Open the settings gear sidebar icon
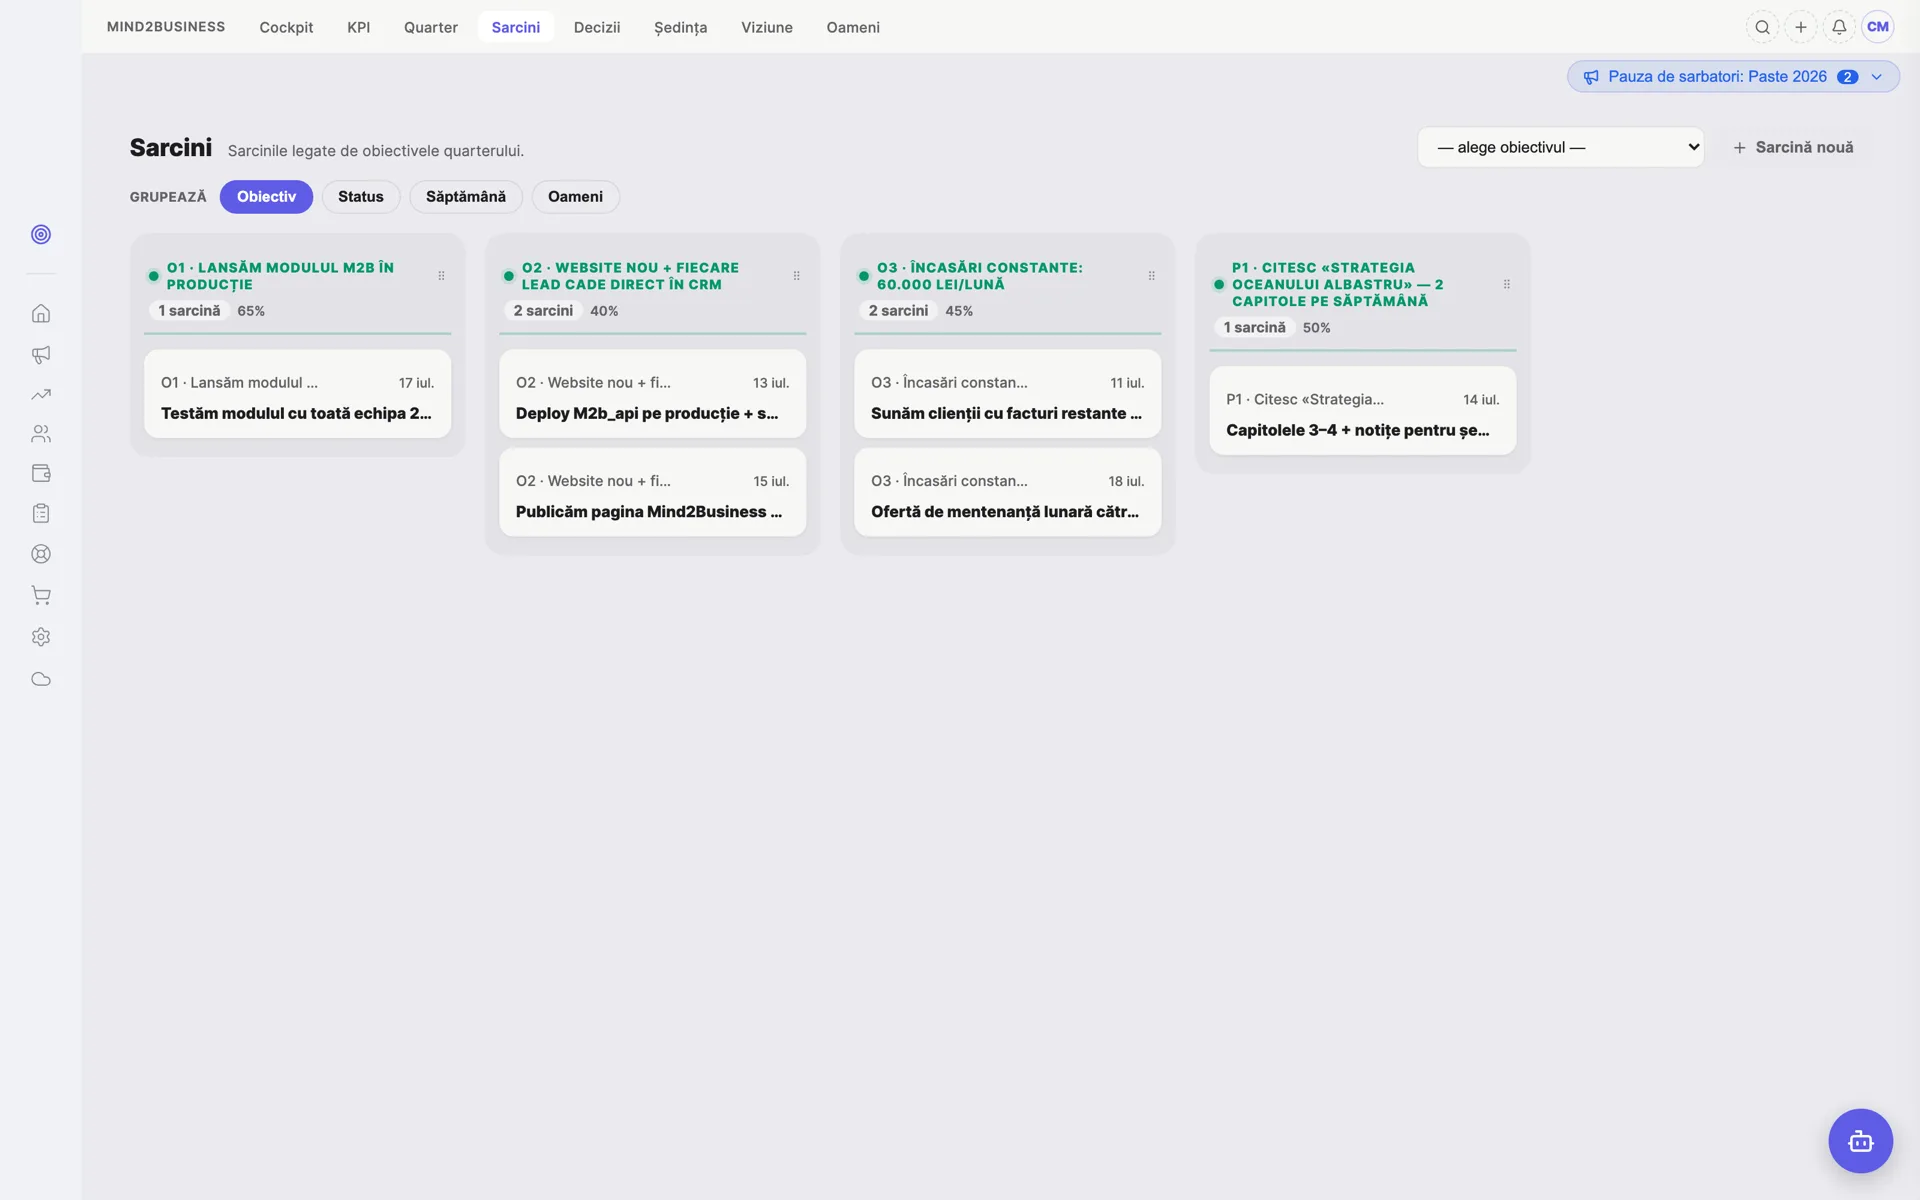The height and width of the screenshot is (1200, 1920). click(41, 637)
